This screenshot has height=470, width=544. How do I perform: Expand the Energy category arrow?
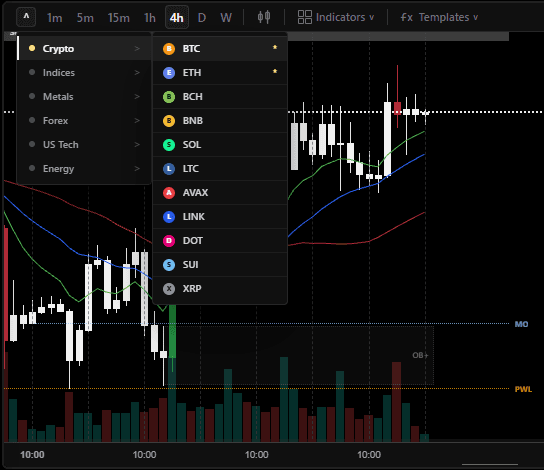tap(137, 168)
